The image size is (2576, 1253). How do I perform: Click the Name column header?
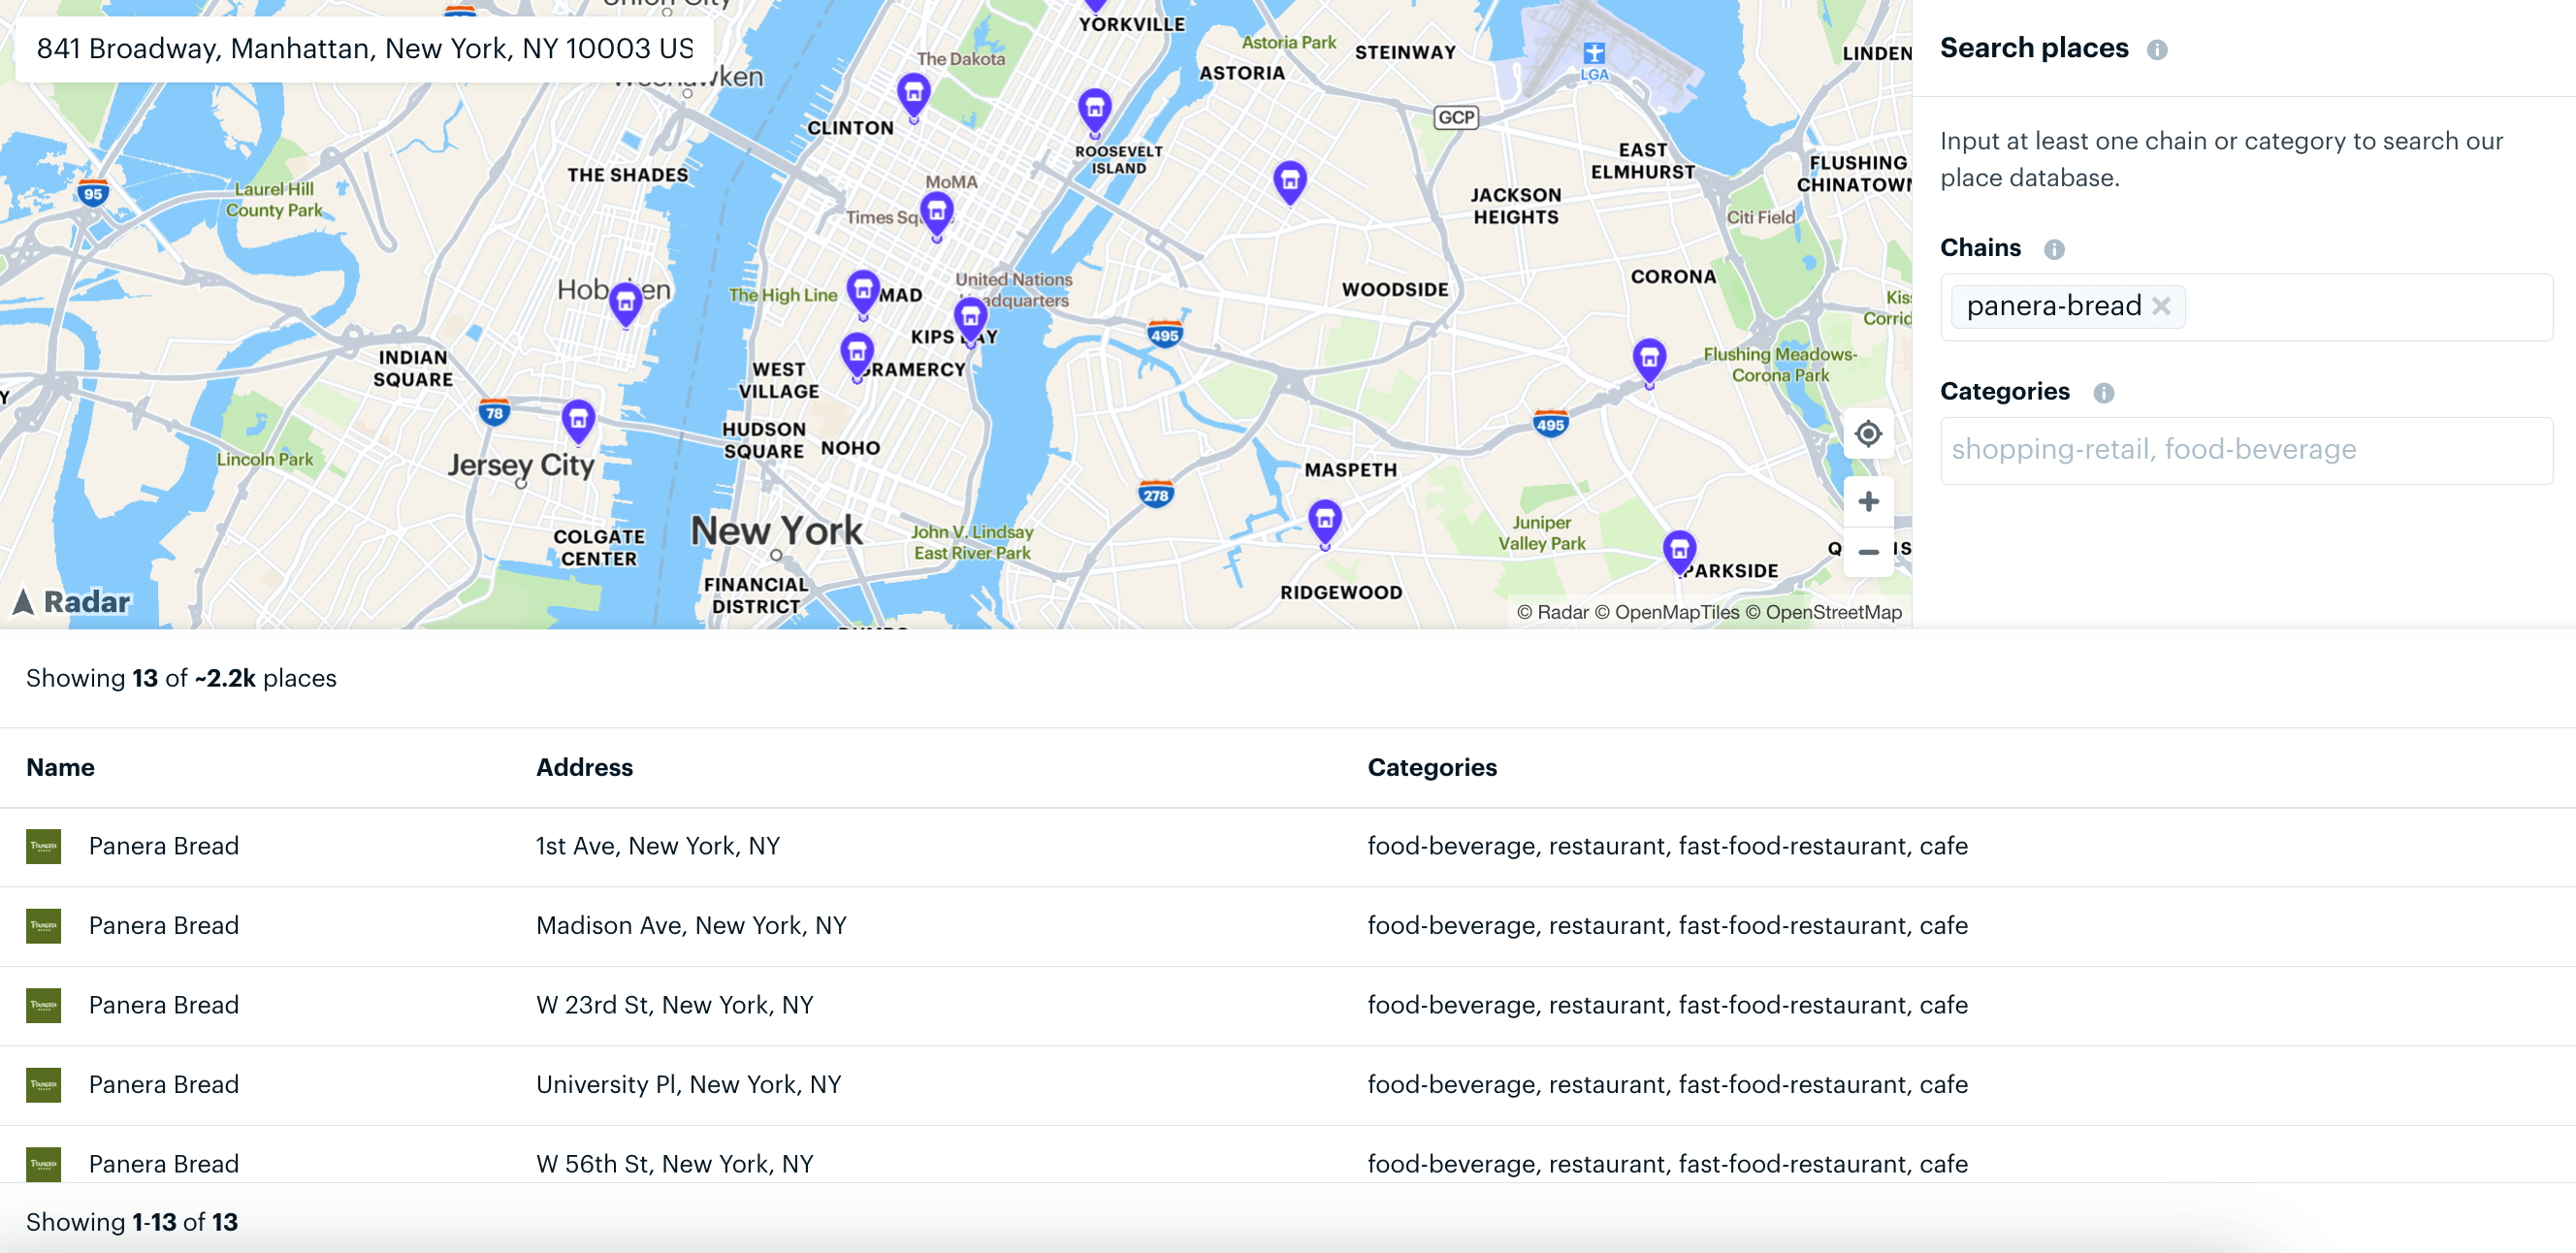[x=60, y=767]
